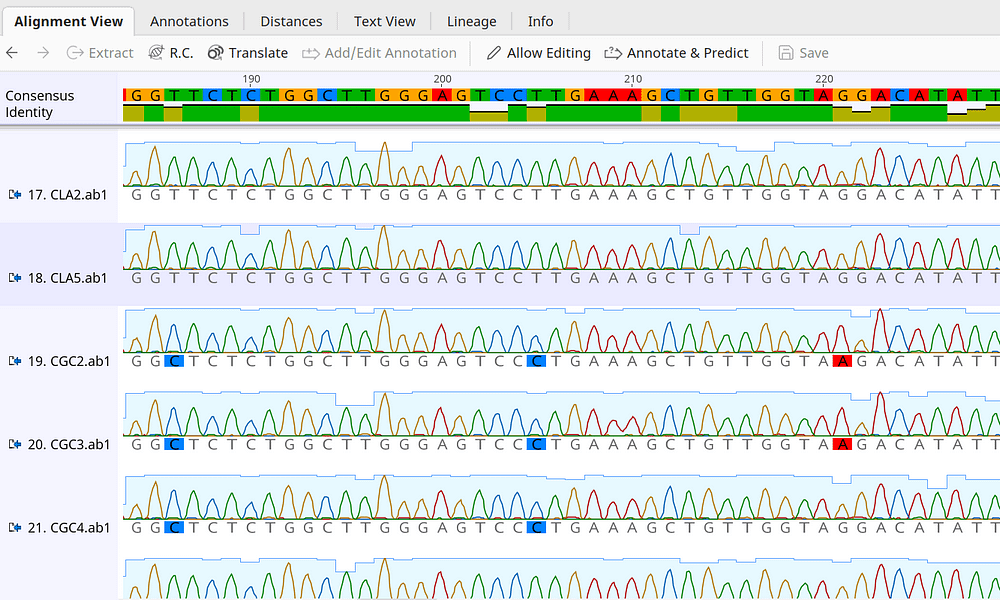Click the Translate tool in the toolbar
This screenshot has width=1000, height=600.
[247, 53]
